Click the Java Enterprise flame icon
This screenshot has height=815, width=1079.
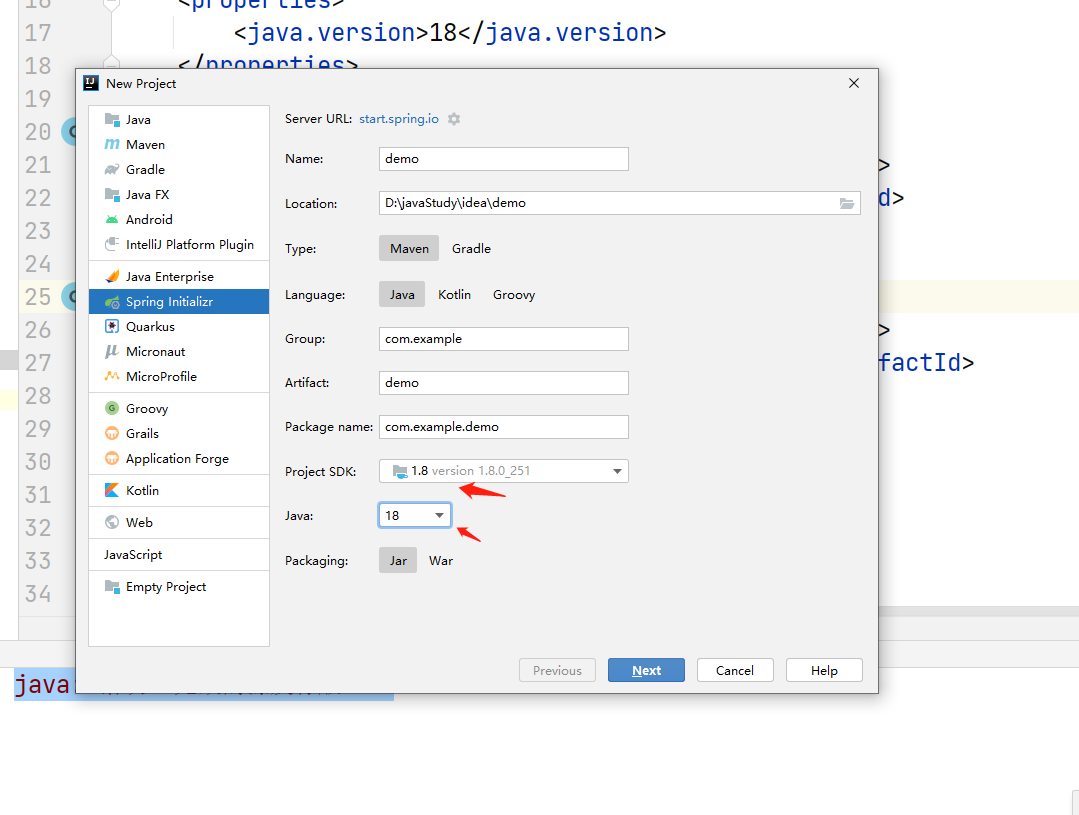(x=111, y=276)
